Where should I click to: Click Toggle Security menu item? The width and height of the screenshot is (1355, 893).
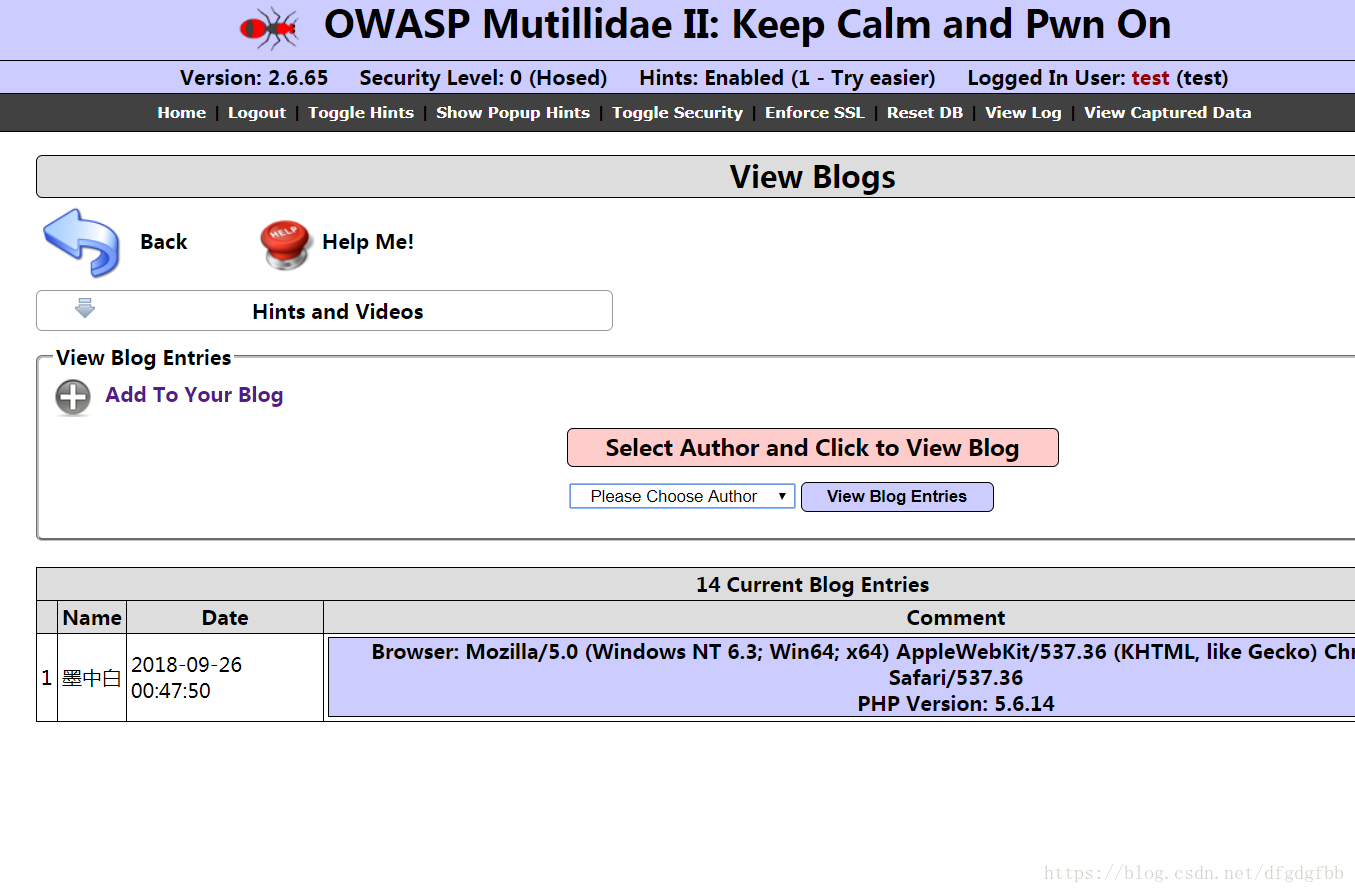pyautogui.click(x=677, y=113)
